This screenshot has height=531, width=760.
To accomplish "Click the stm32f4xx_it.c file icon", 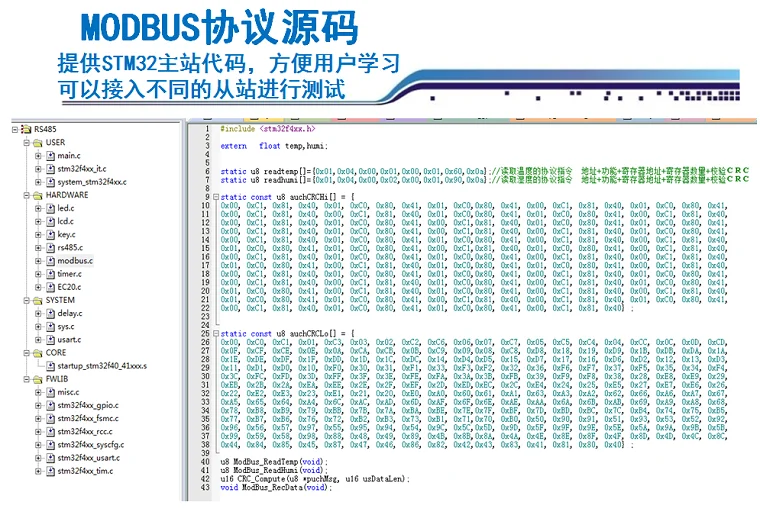I will [50, 169].
